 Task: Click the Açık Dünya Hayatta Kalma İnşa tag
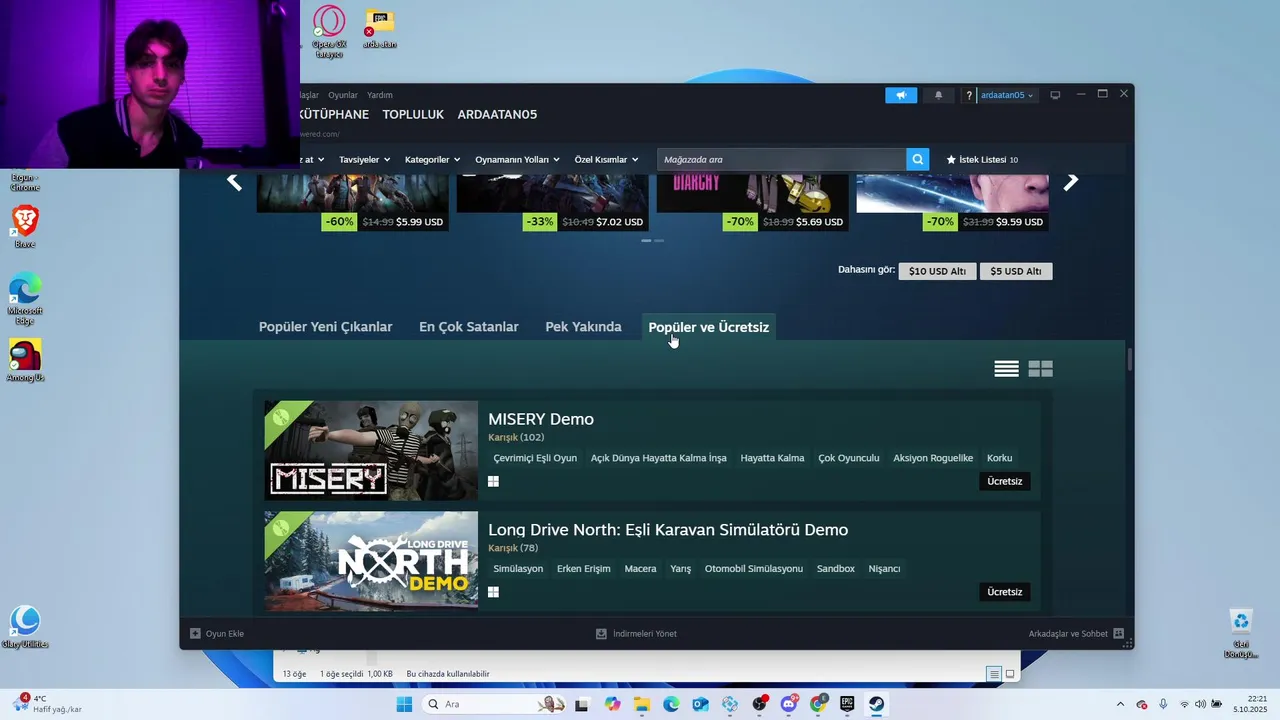click(x=659, y=458)
